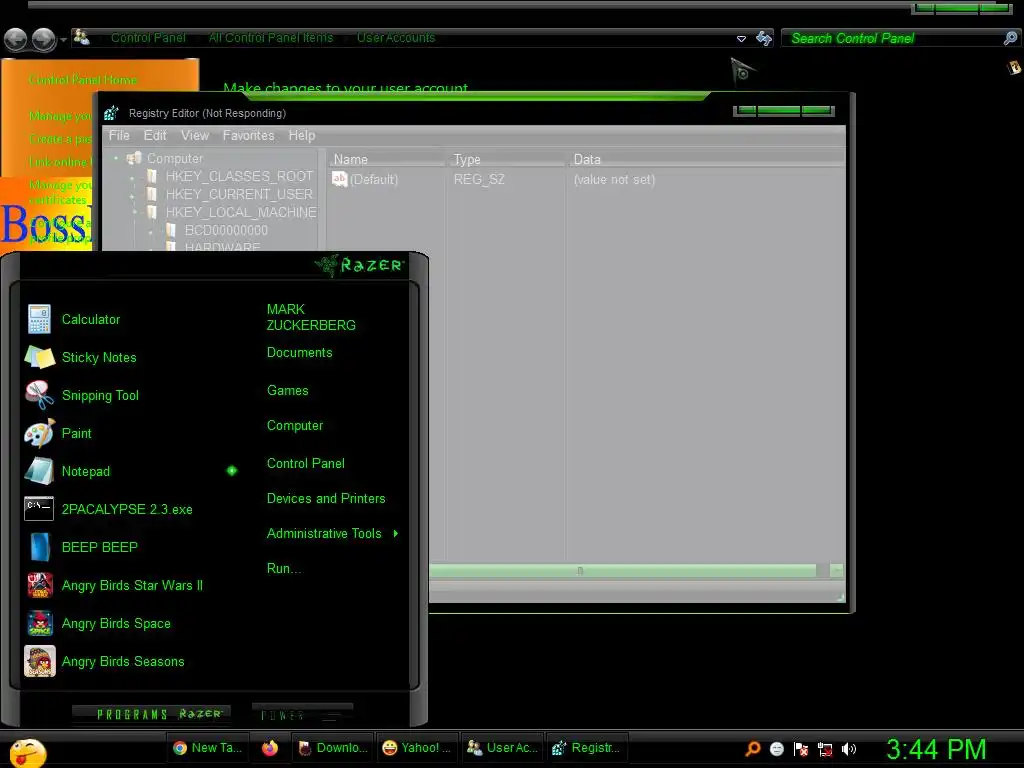Image resolution: width=1024 pixels, height=768 pixels.
Task: Launch Sticky Notes from Start menu
Action: tap(99, 357)
